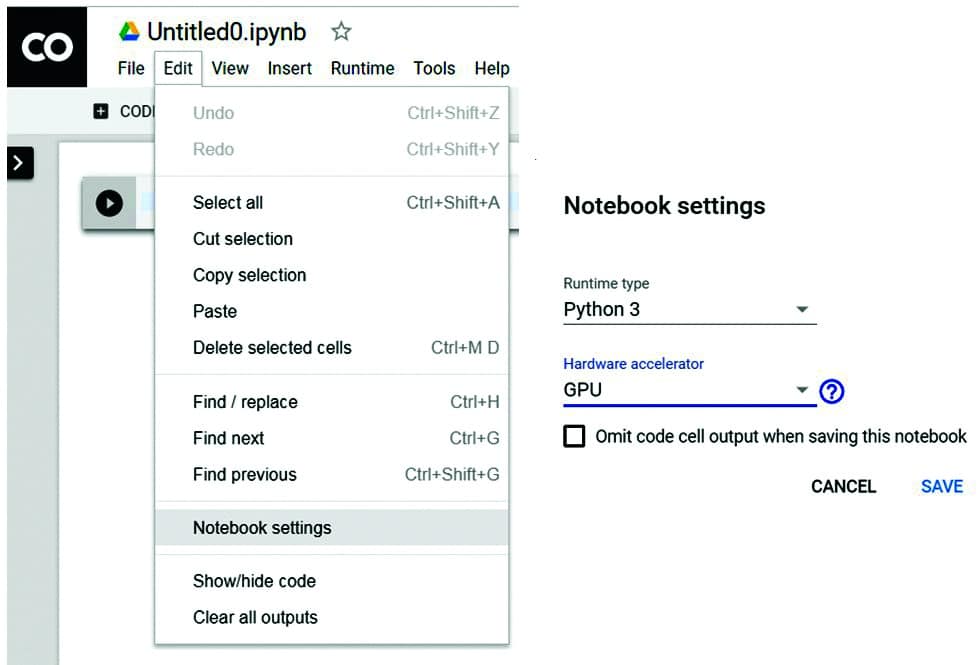Screen dimensions: 979x665
Task: Open the Runtime type dropdown
Action: (689, 310)
